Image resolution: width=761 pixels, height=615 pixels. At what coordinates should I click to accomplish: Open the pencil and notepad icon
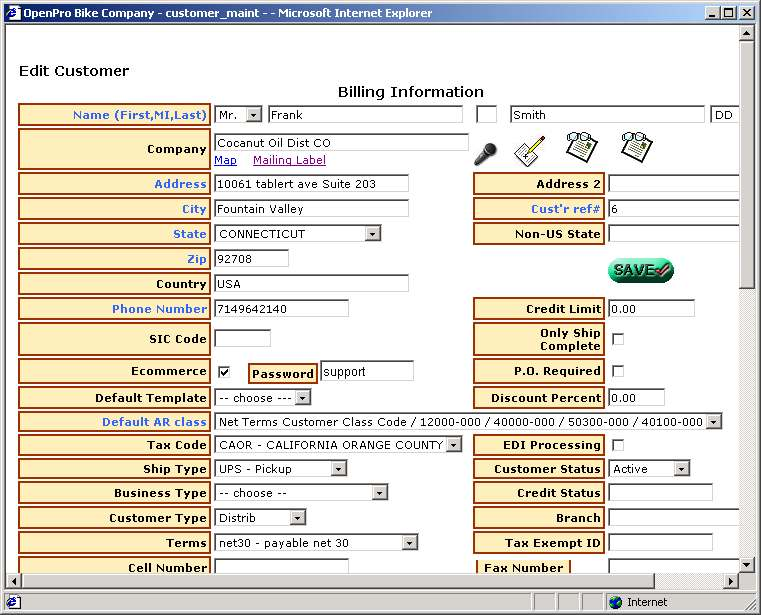[x=529, y=151]
